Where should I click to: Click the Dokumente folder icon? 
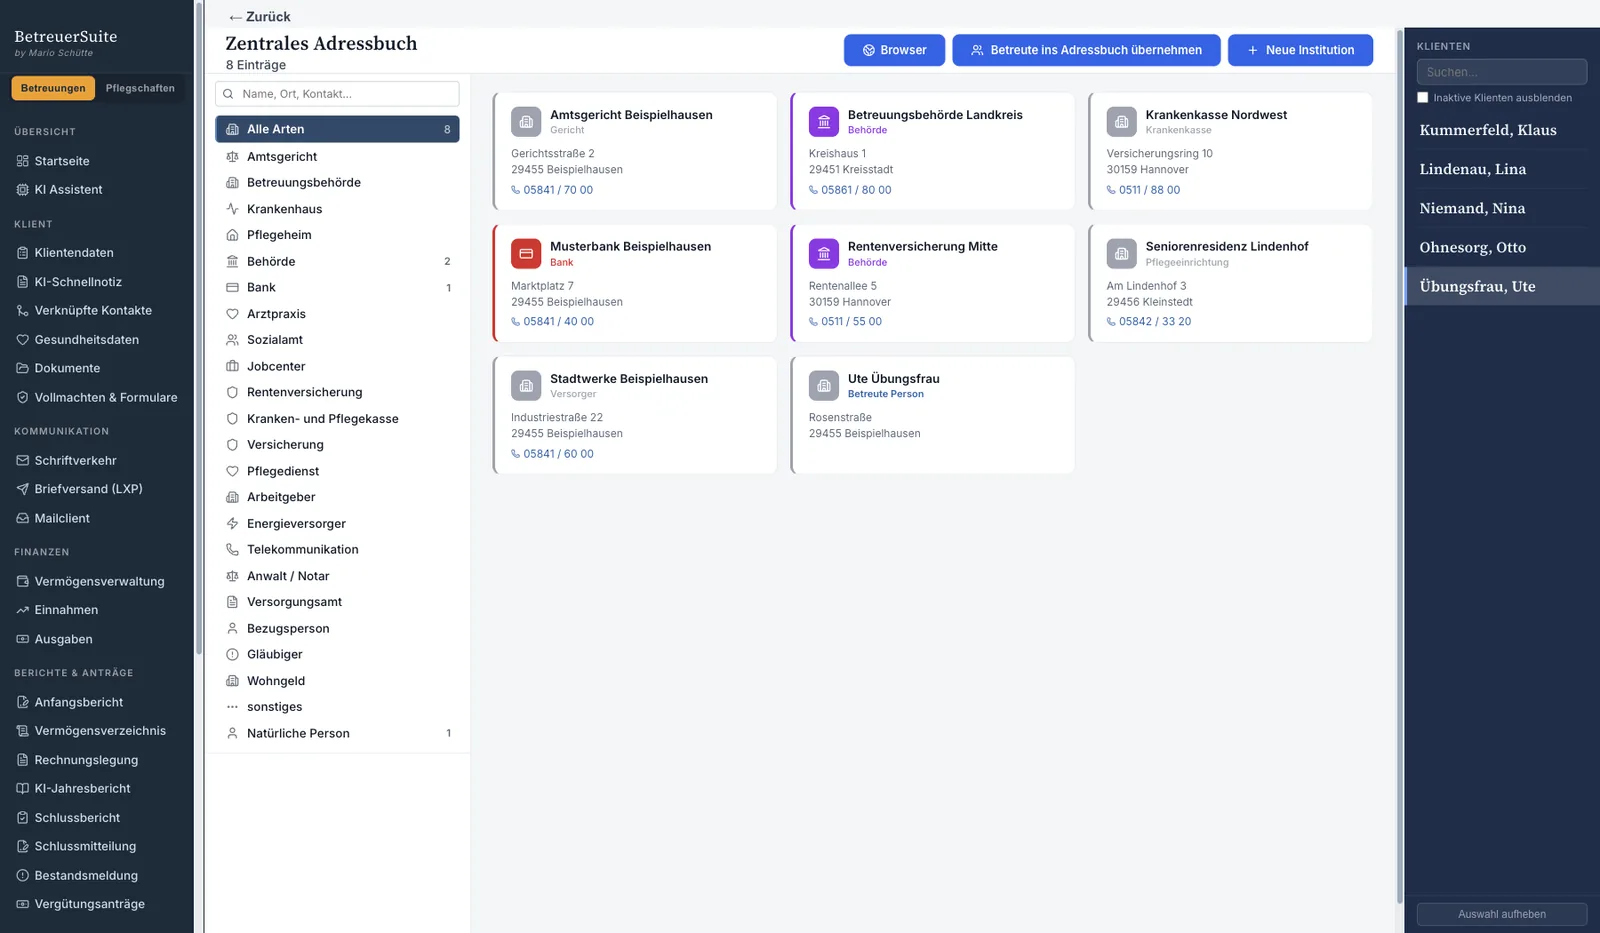coord(23,368)
